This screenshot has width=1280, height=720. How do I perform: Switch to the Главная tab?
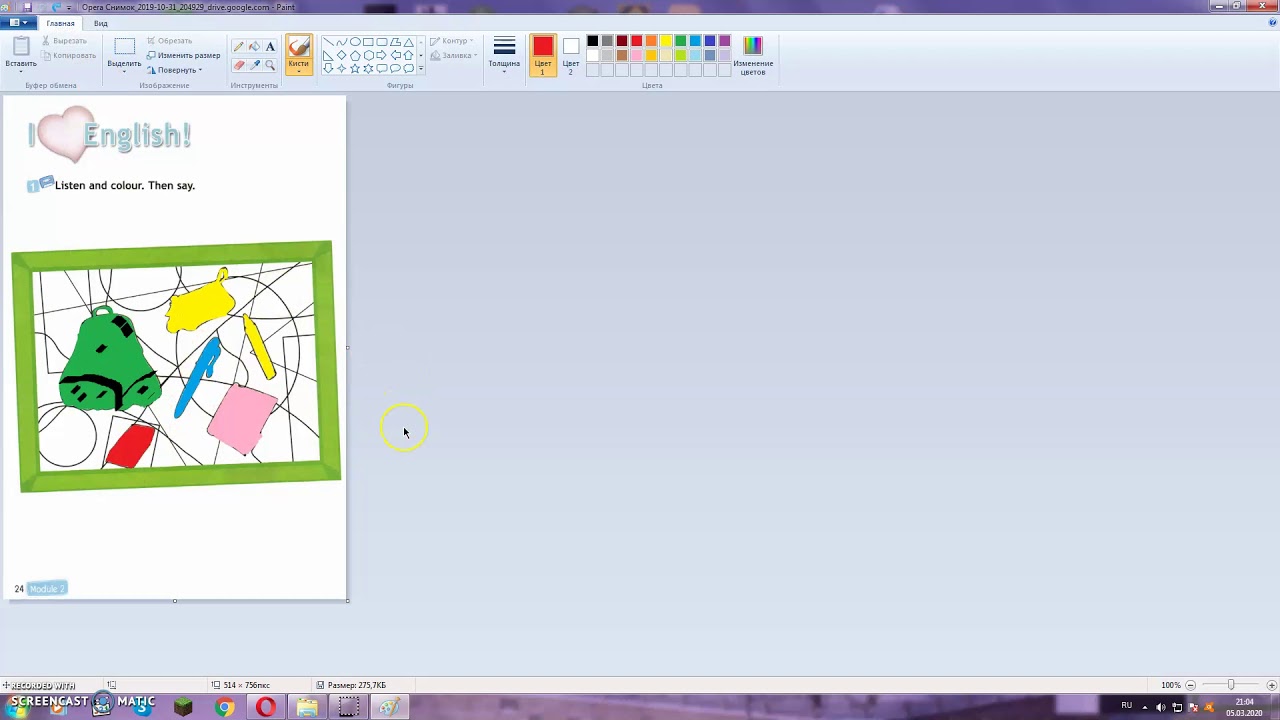(60, 23)
